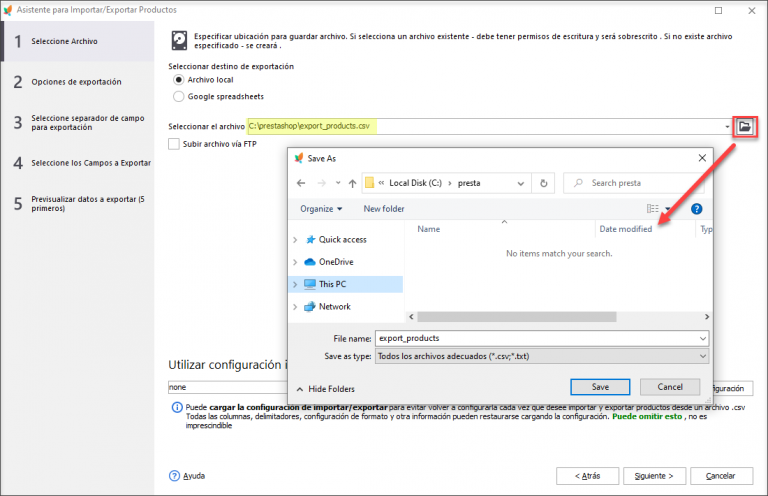Go to step 5 Previsualizar datos

point(78,204)
